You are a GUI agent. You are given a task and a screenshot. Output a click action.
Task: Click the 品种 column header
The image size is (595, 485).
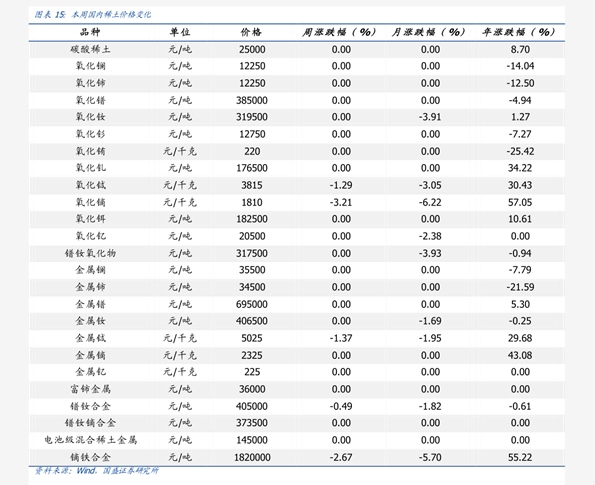(x=90, y=32)
